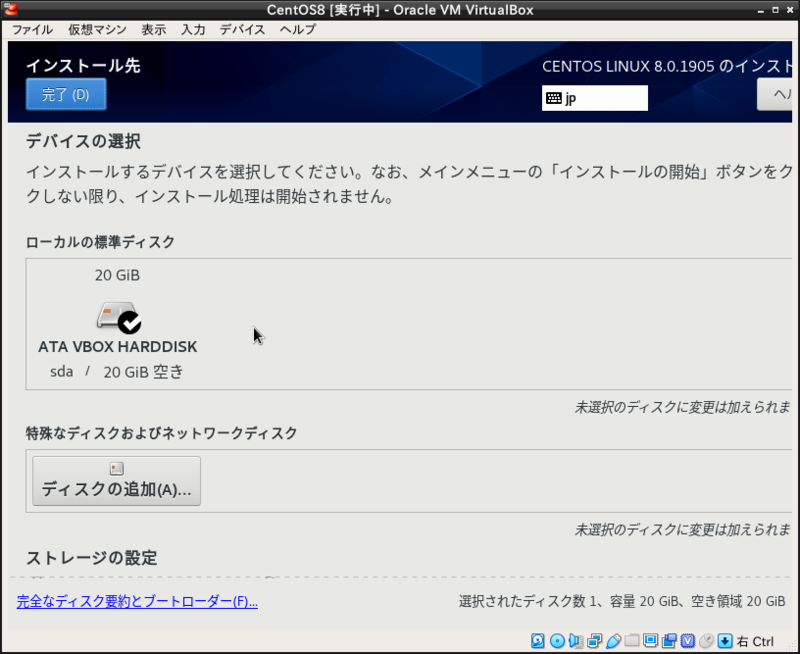Click the sda / 20 GiB 空き text
The width and height of the screenshot is (800, 654).
point(117,372)
